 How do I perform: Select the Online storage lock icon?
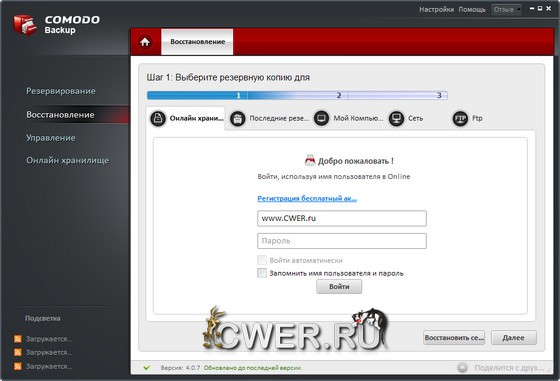click(158, 118)
